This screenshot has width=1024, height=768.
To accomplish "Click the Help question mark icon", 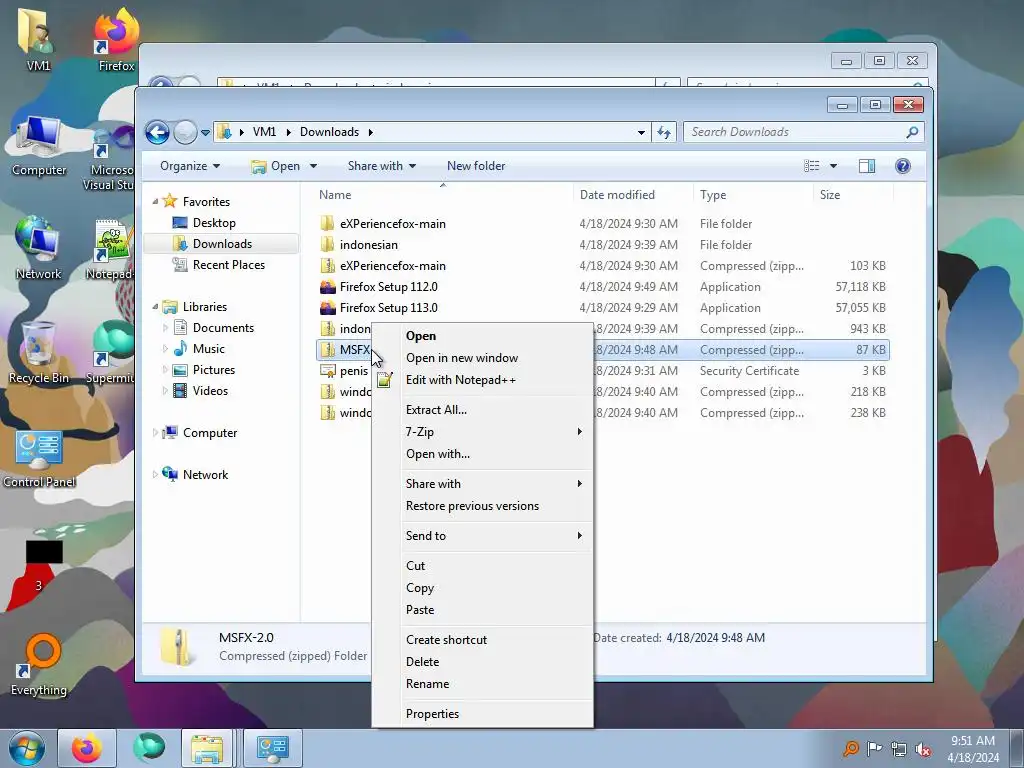I will (903, 166).
